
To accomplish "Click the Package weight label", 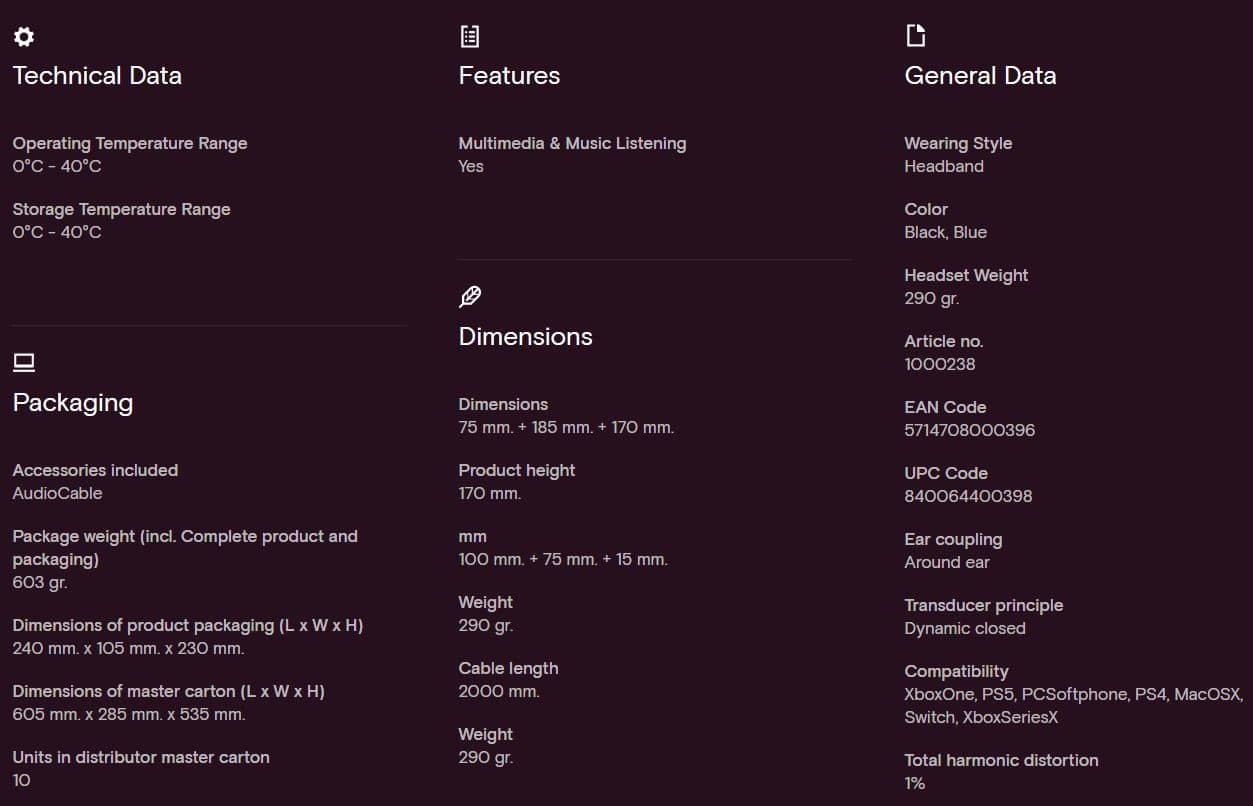I will click(185, 547).
